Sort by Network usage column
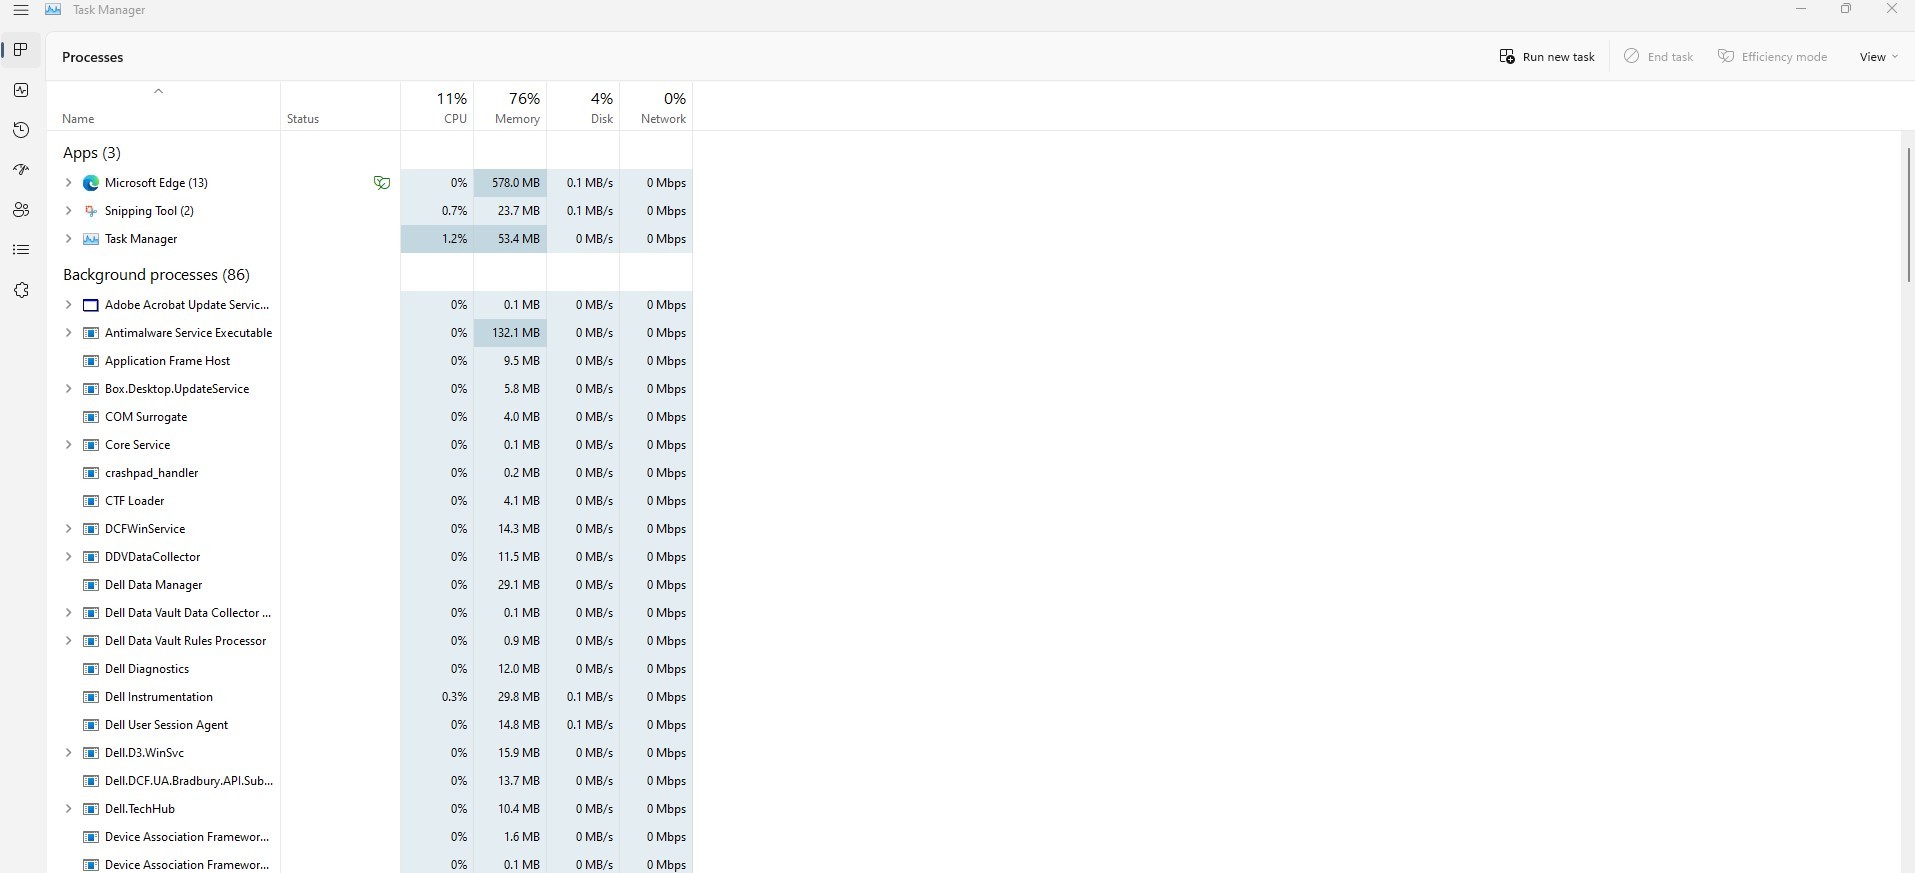Image resolution: width=1915 pixels, height=873 pixels. [656, 106]
